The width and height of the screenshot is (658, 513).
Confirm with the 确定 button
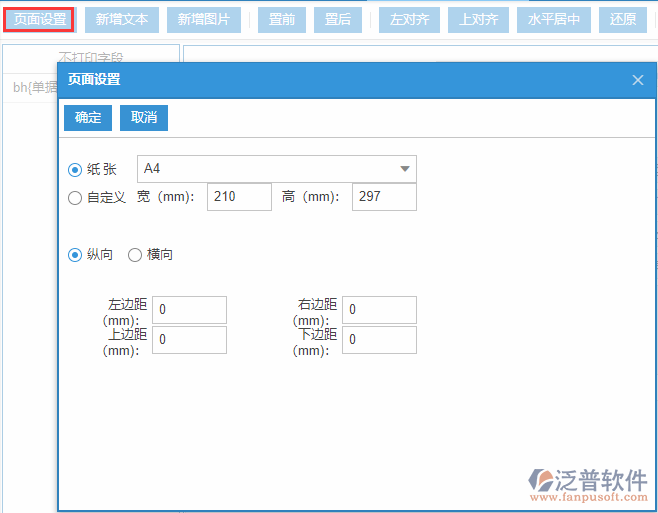(88, 118)
